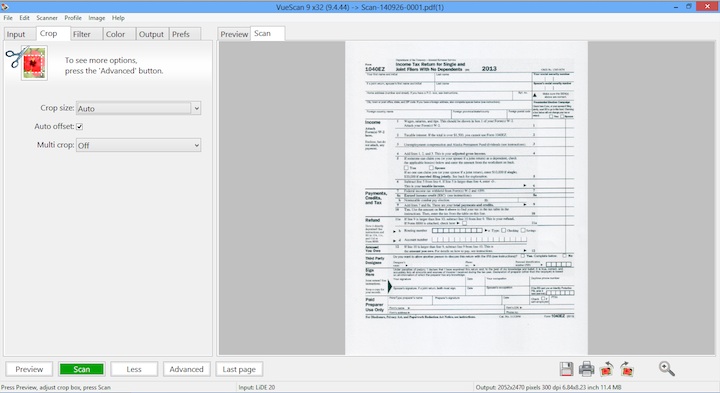Restore down the VueScan window

tap(689, 6)
